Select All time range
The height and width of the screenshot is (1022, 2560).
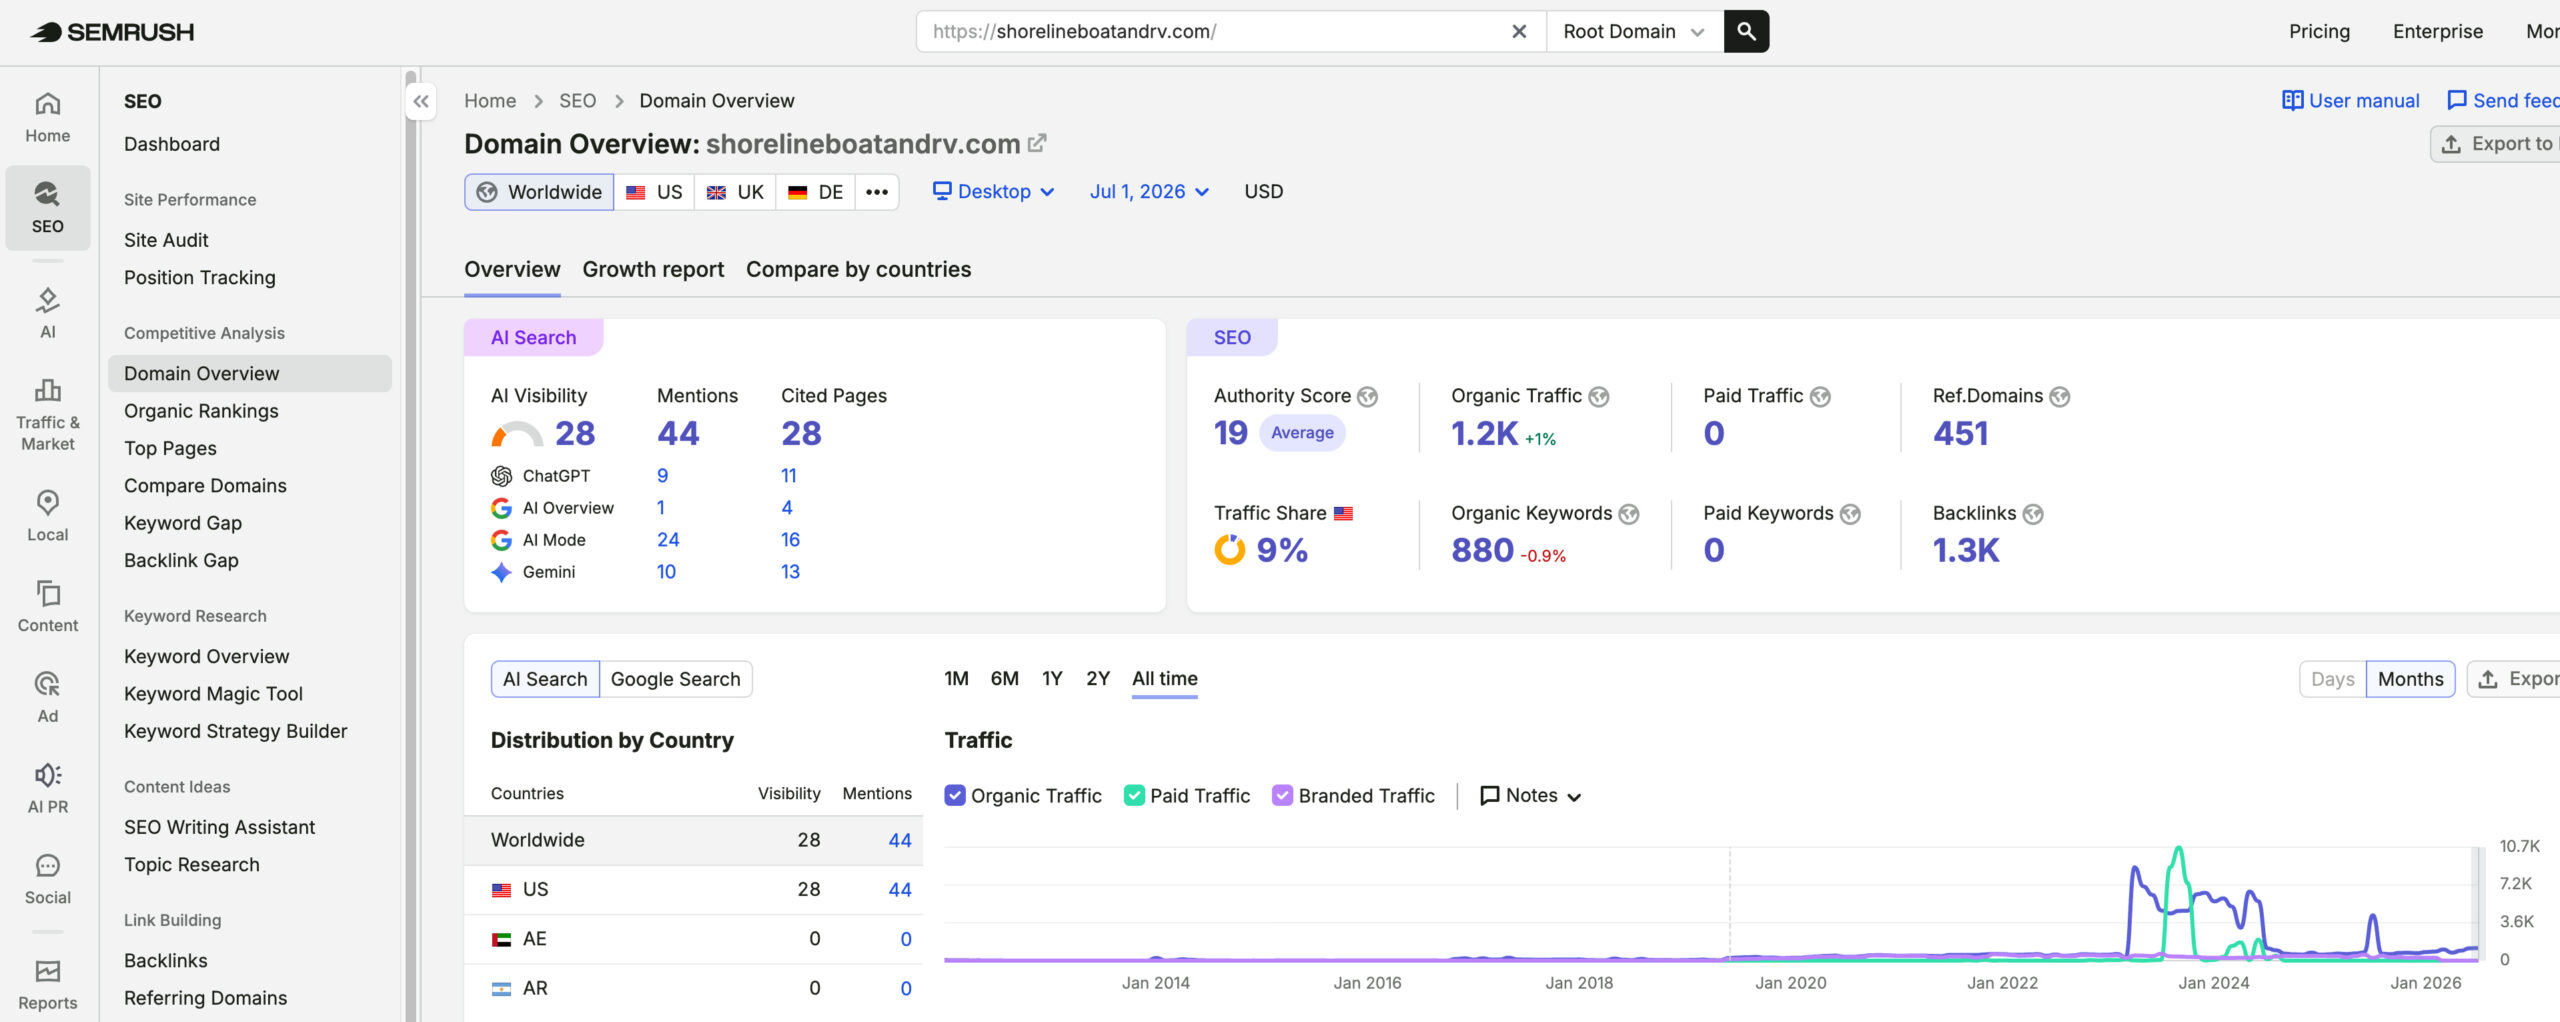[1164, 678]
